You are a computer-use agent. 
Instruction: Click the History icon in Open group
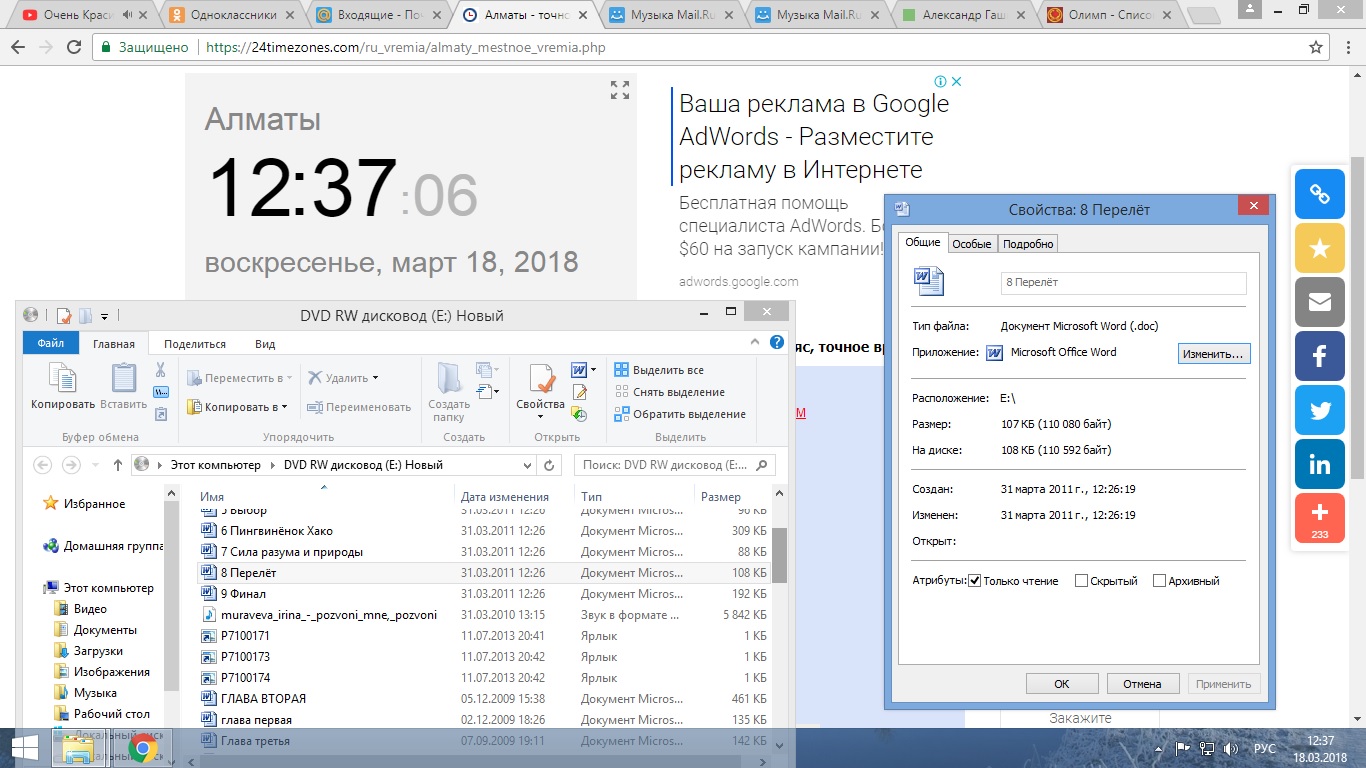pyautogui.click(x=578, y=414)
